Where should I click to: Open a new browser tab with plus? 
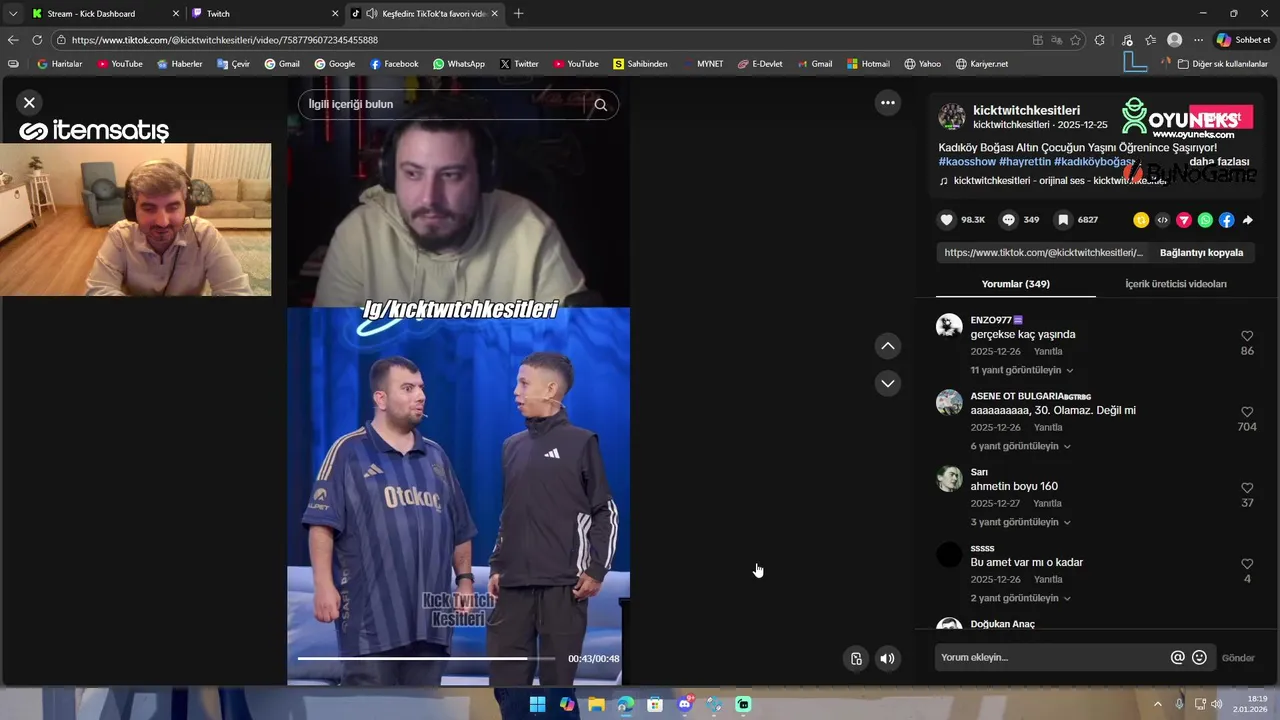518,14
